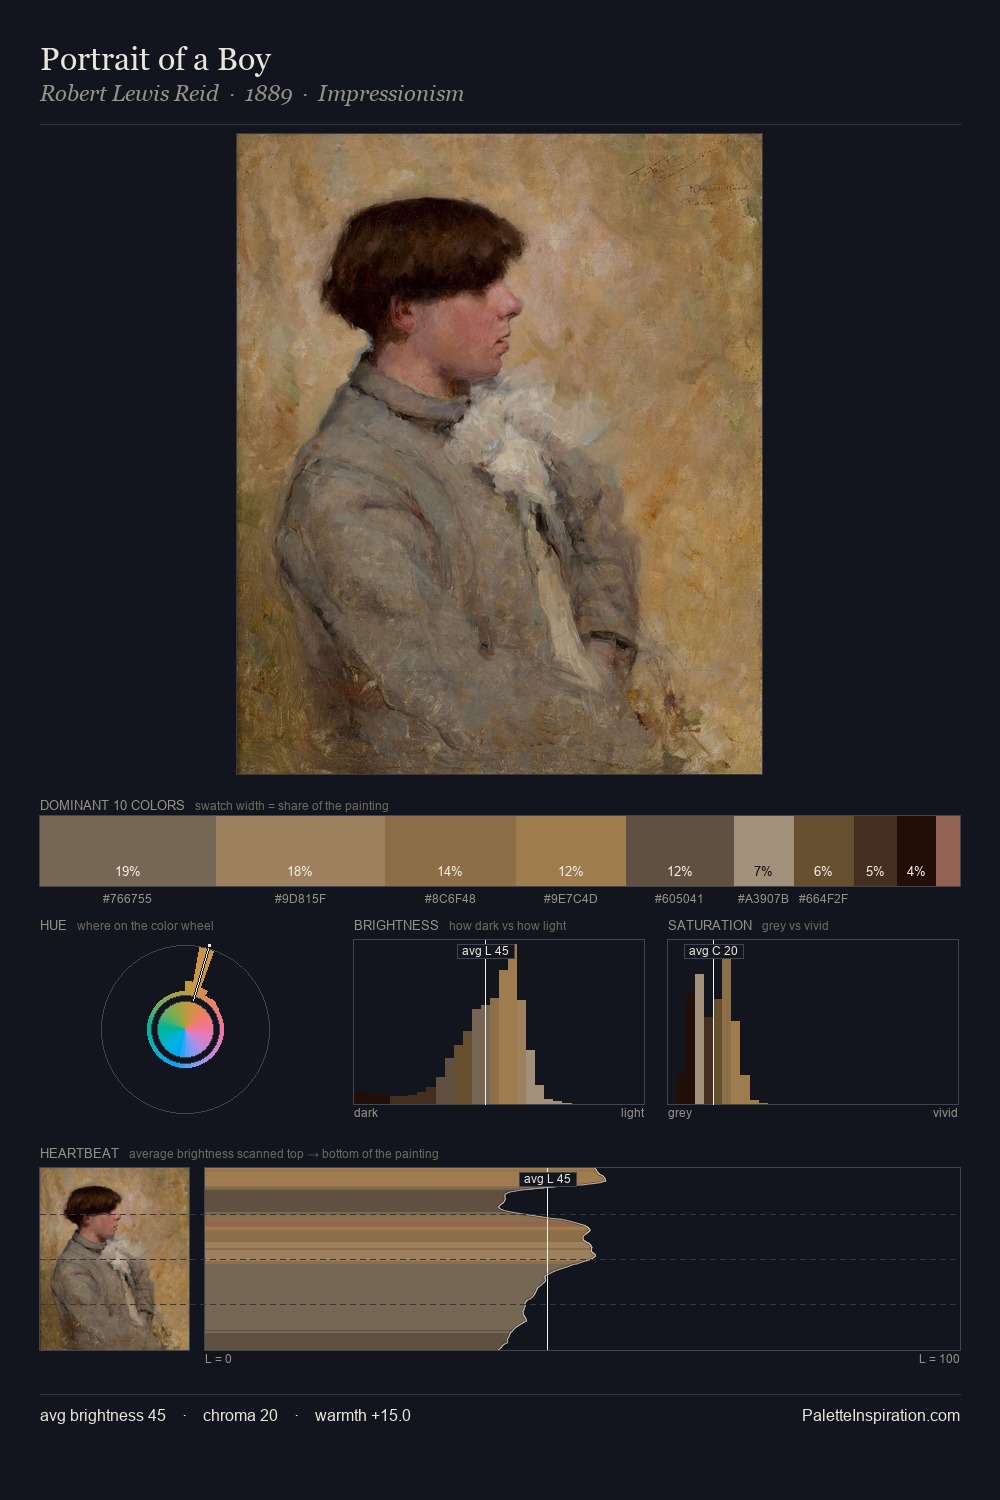Viewport: 1000px width, 1500px height.
Task: Click hex code label #8C6F48
Action: point(450,899)
